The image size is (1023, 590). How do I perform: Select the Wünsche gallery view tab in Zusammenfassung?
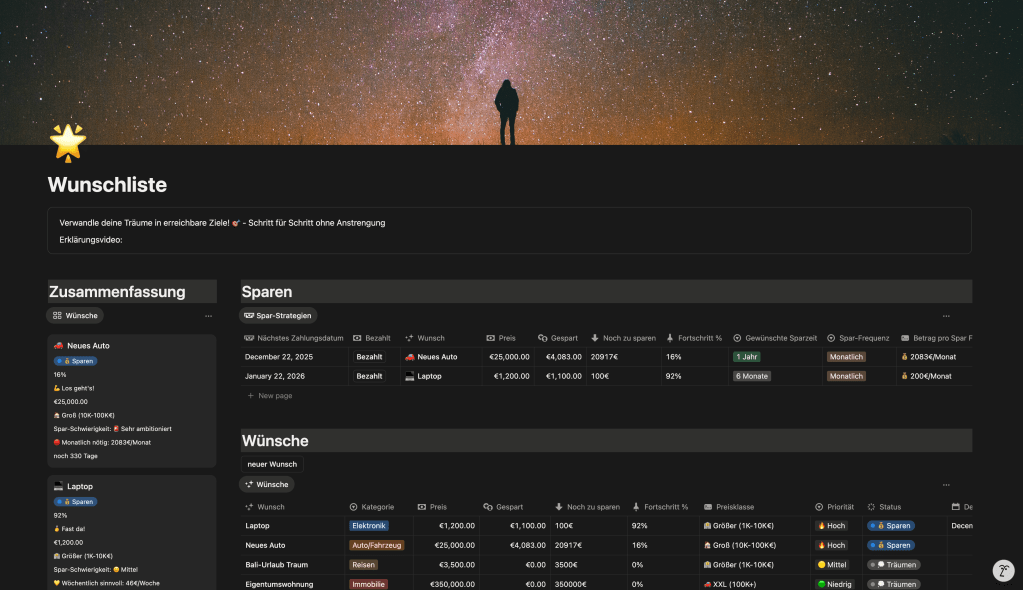(x=75, y=315)
